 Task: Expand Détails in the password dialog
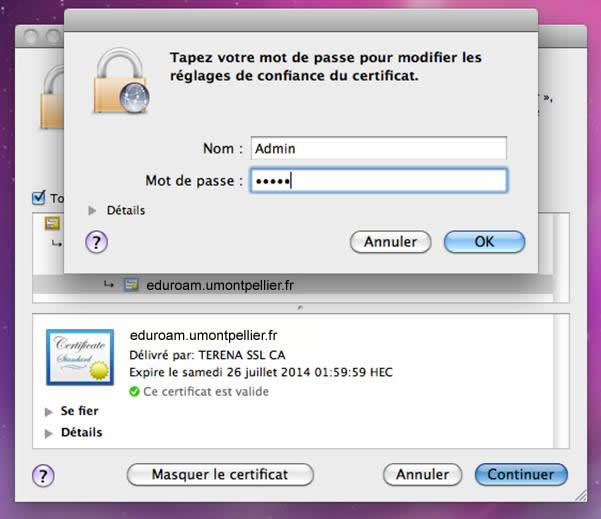point(93,211)
